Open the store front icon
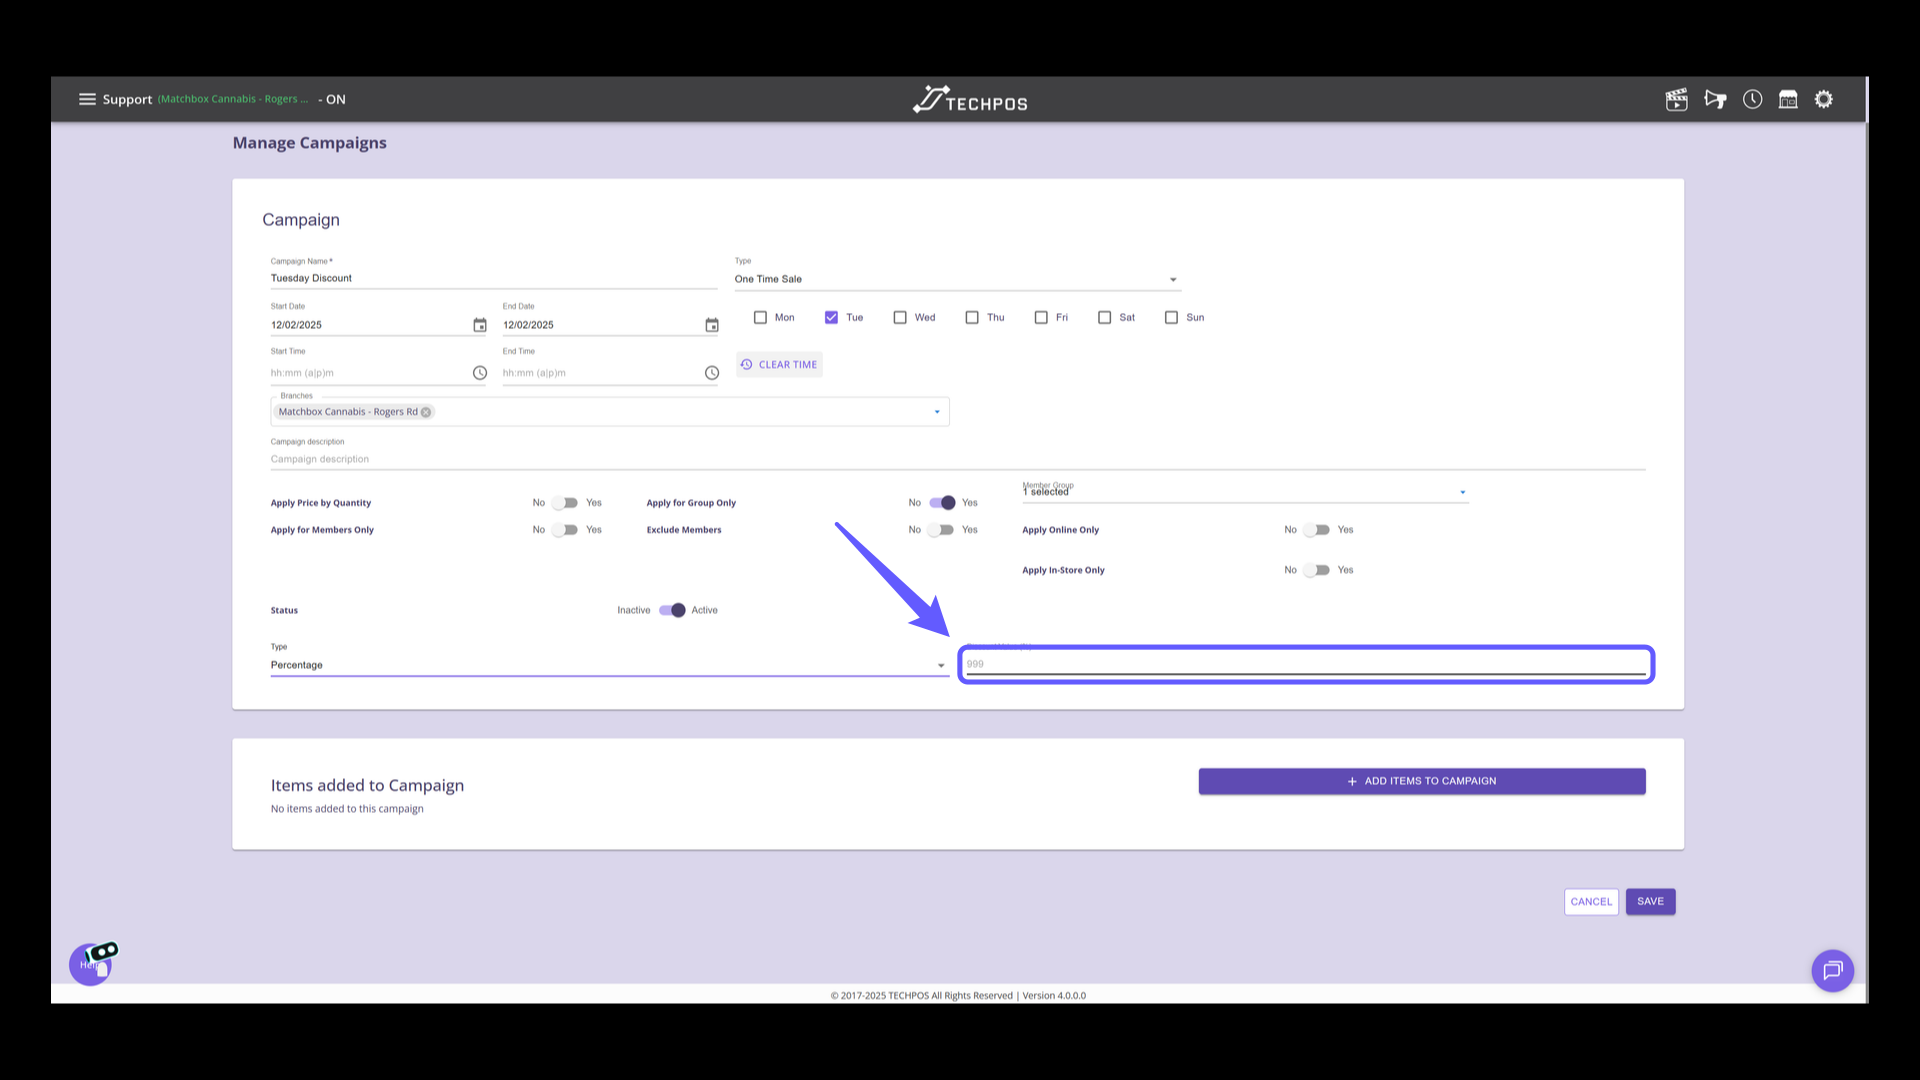Image resolution: width=1920 pixels, height=1080 pixels. (x=1788, y=99)
